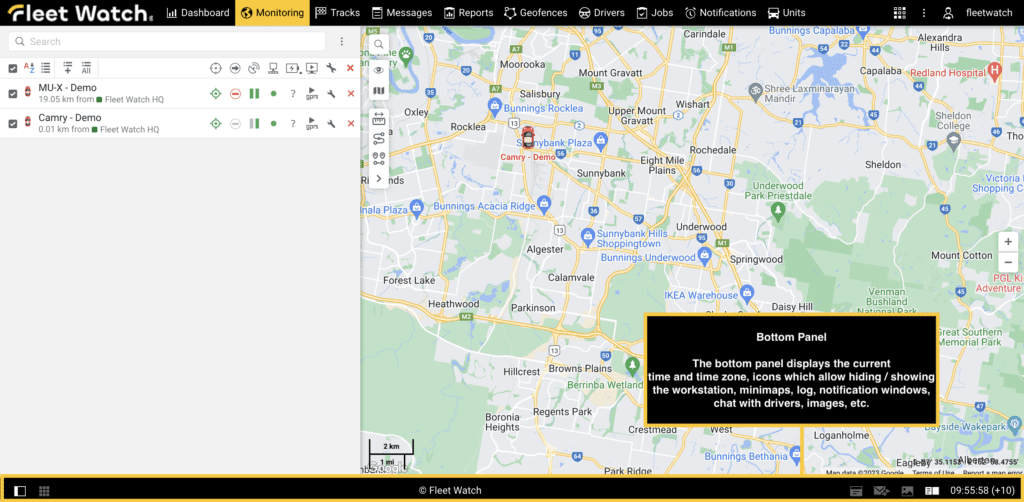Switch to the Tracks tab

coord(337,13)
